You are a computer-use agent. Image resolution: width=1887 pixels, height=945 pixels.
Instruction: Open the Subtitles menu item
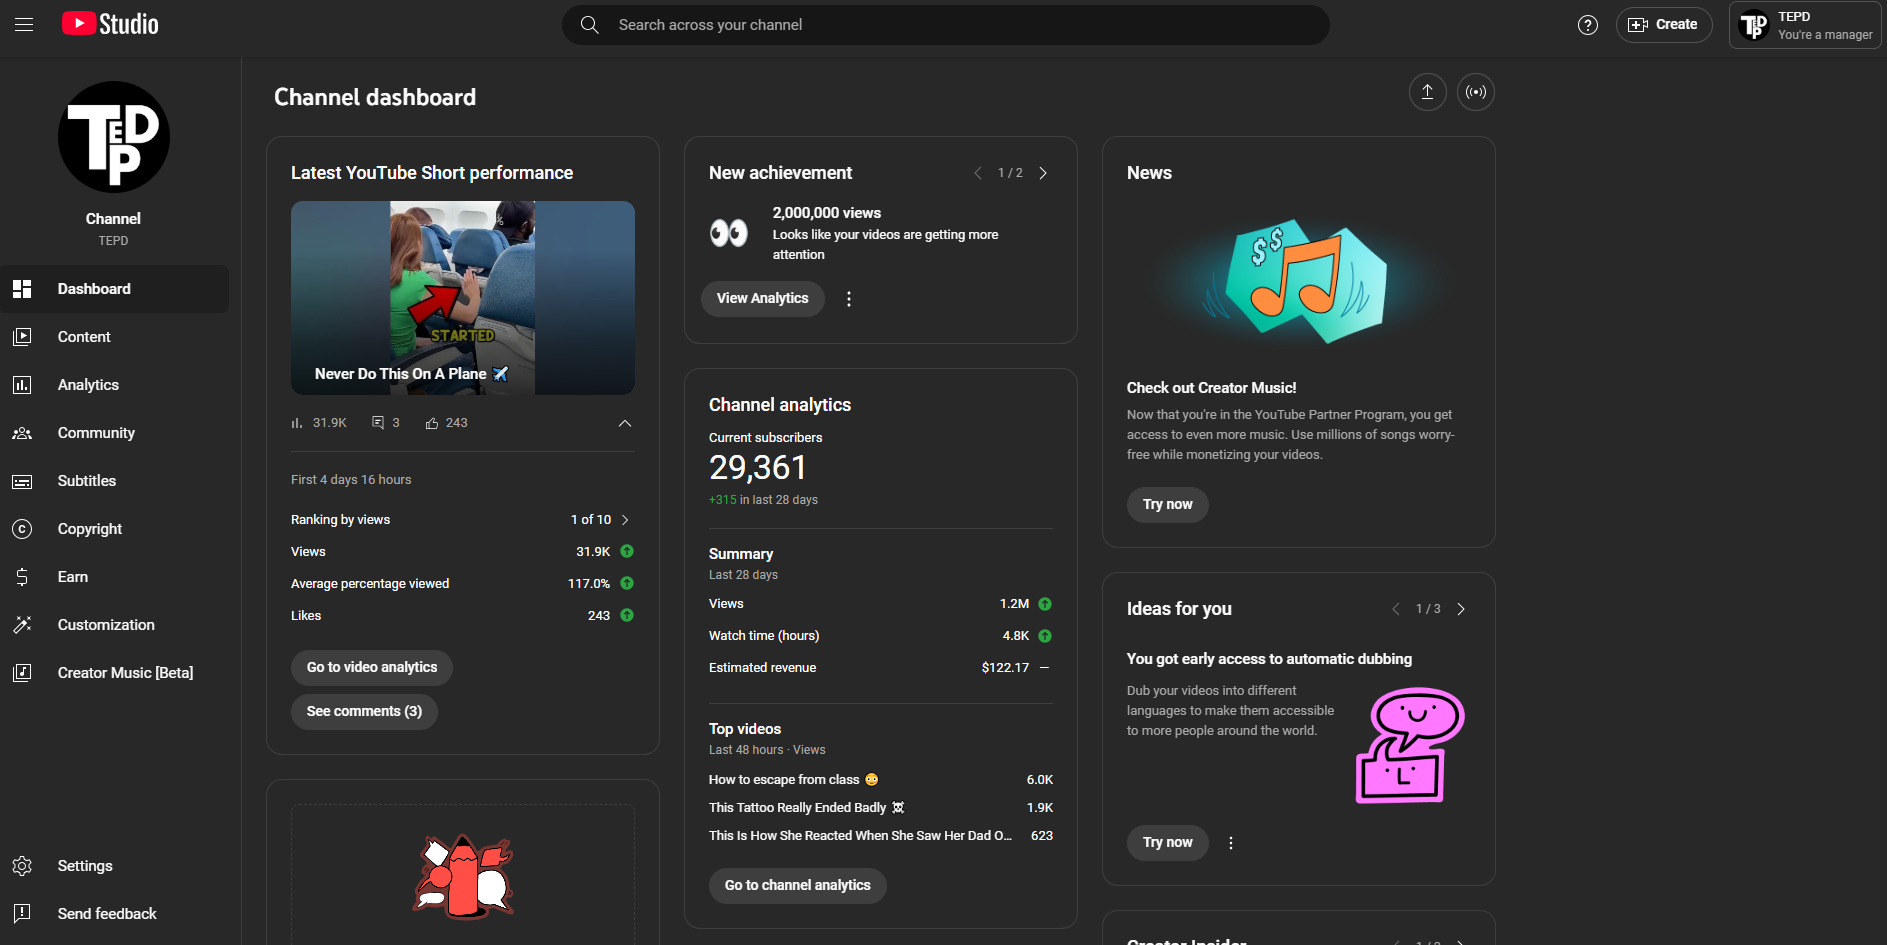click(114, 481)
